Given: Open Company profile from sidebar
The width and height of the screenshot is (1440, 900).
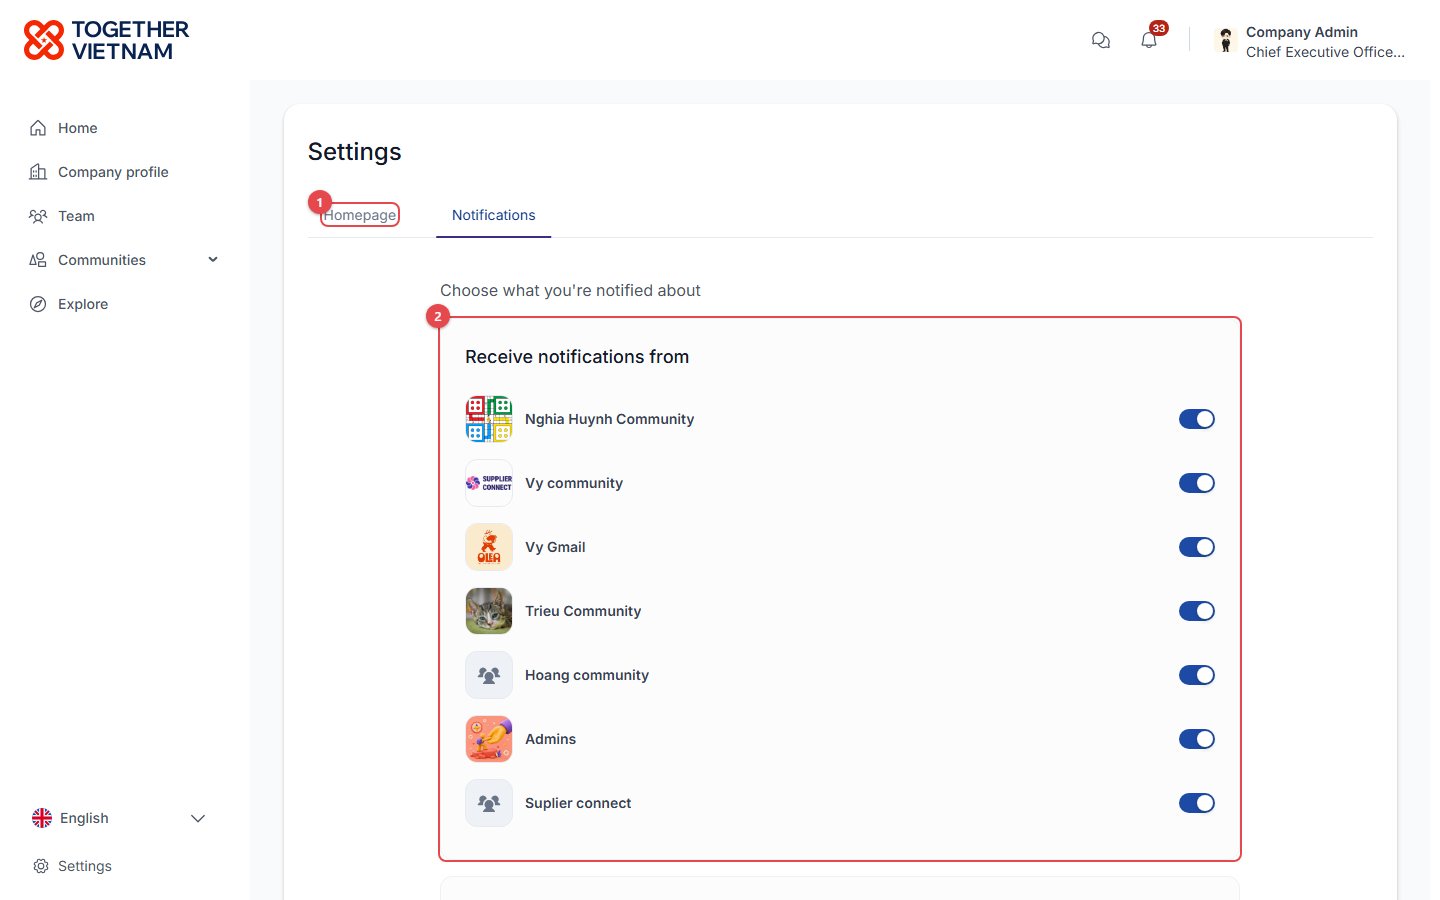Looking at the screenshot, I should (x=113, y=172).
